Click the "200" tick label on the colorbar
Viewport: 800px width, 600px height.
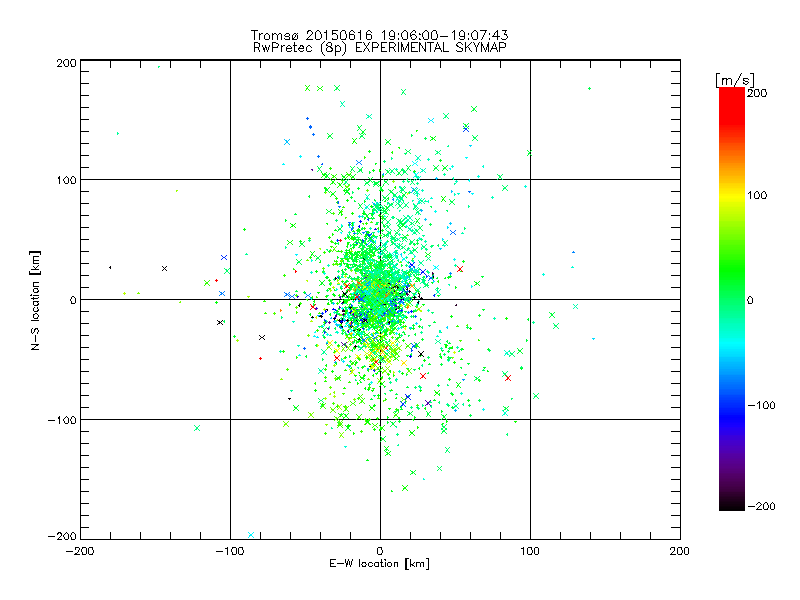click(x=757, y=93)
